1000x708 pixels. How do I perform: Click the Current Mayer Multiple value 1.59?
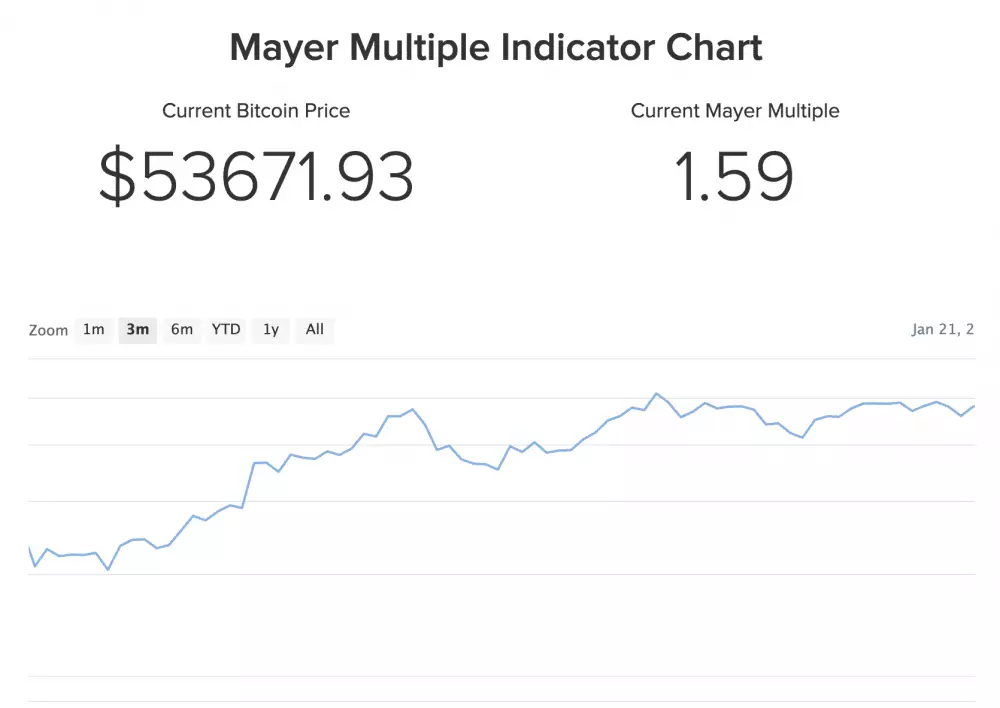(x=735, y=176)
